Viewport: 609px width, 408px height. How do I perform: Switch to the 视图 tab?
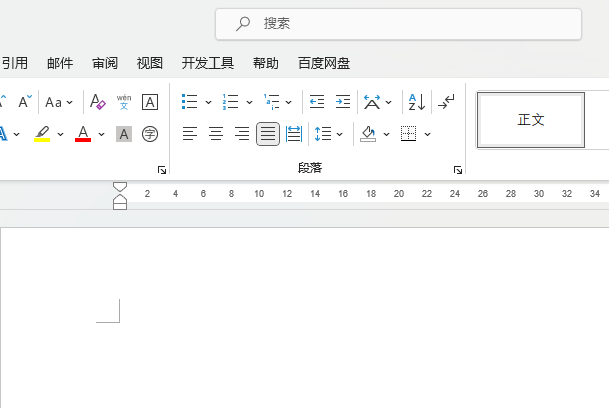point(150,63)
